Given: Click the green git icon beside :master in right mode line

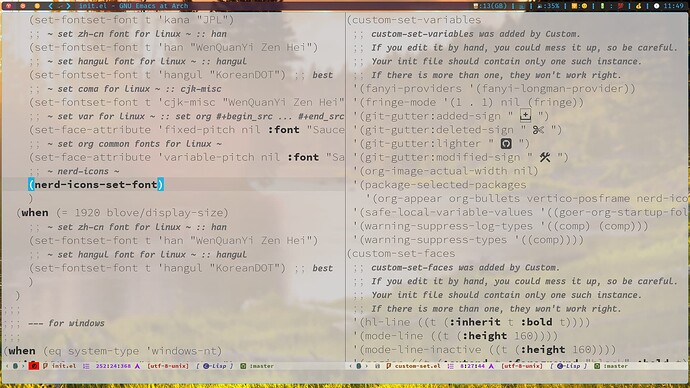Looking at the screenshot, I should pos(597,366).
